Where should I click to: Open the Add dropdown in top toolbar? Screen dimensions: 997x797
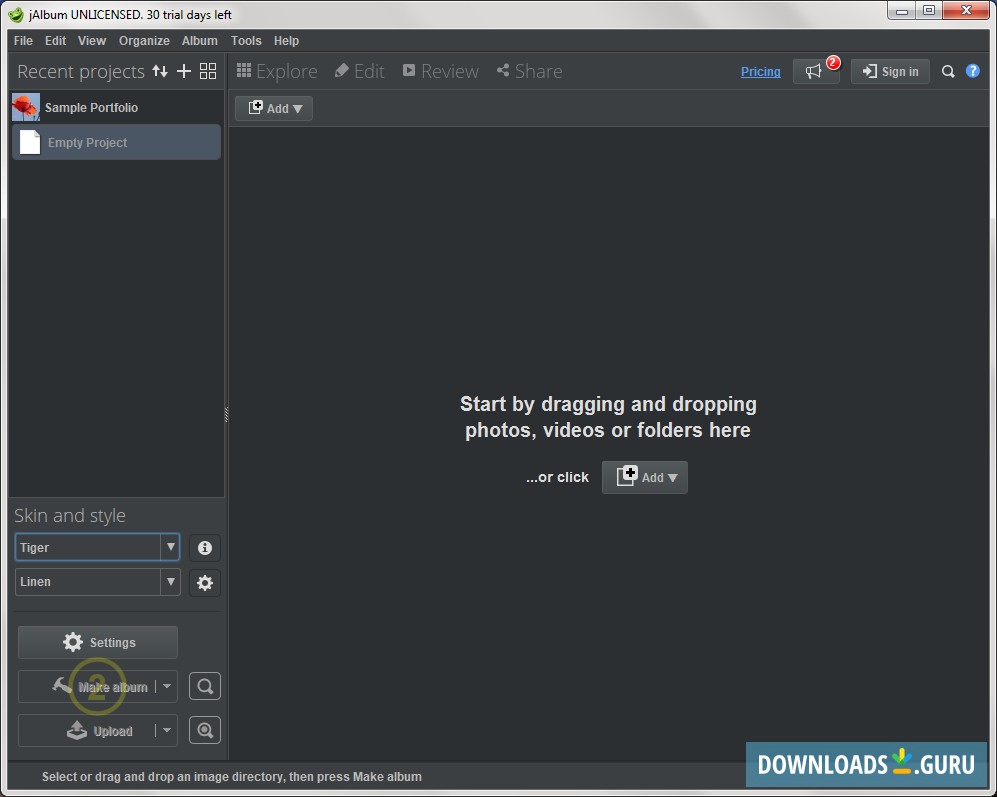point(274,108)
